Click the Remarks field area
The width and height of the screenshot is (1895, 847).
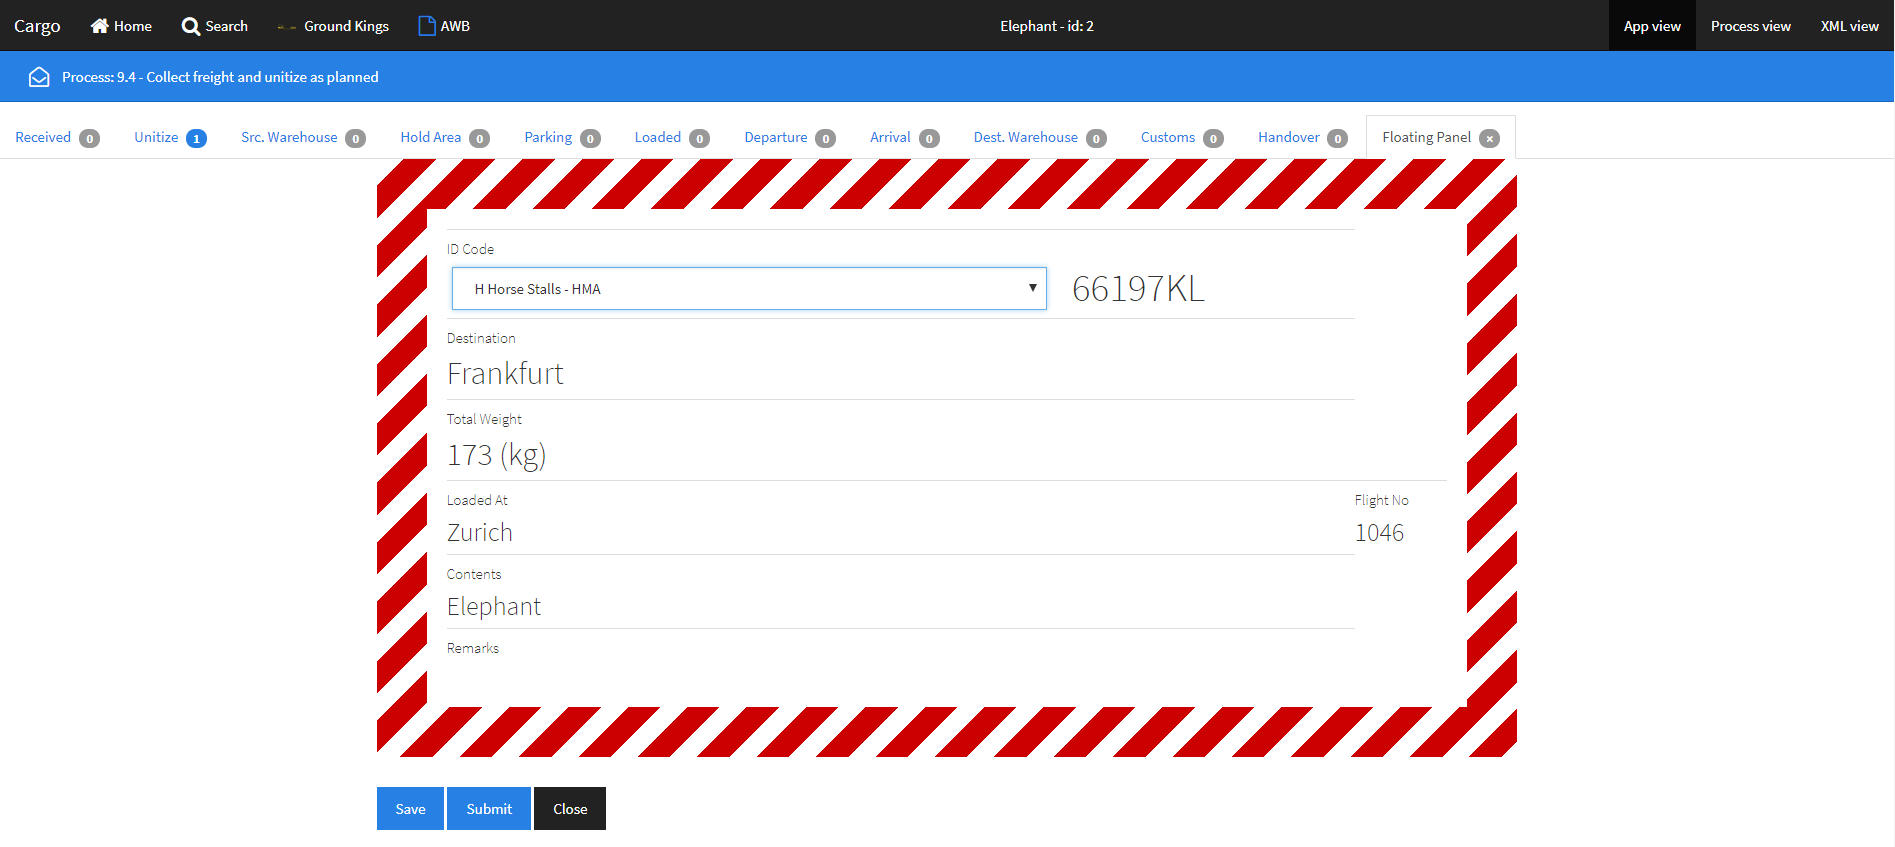[x=900, y=675]
